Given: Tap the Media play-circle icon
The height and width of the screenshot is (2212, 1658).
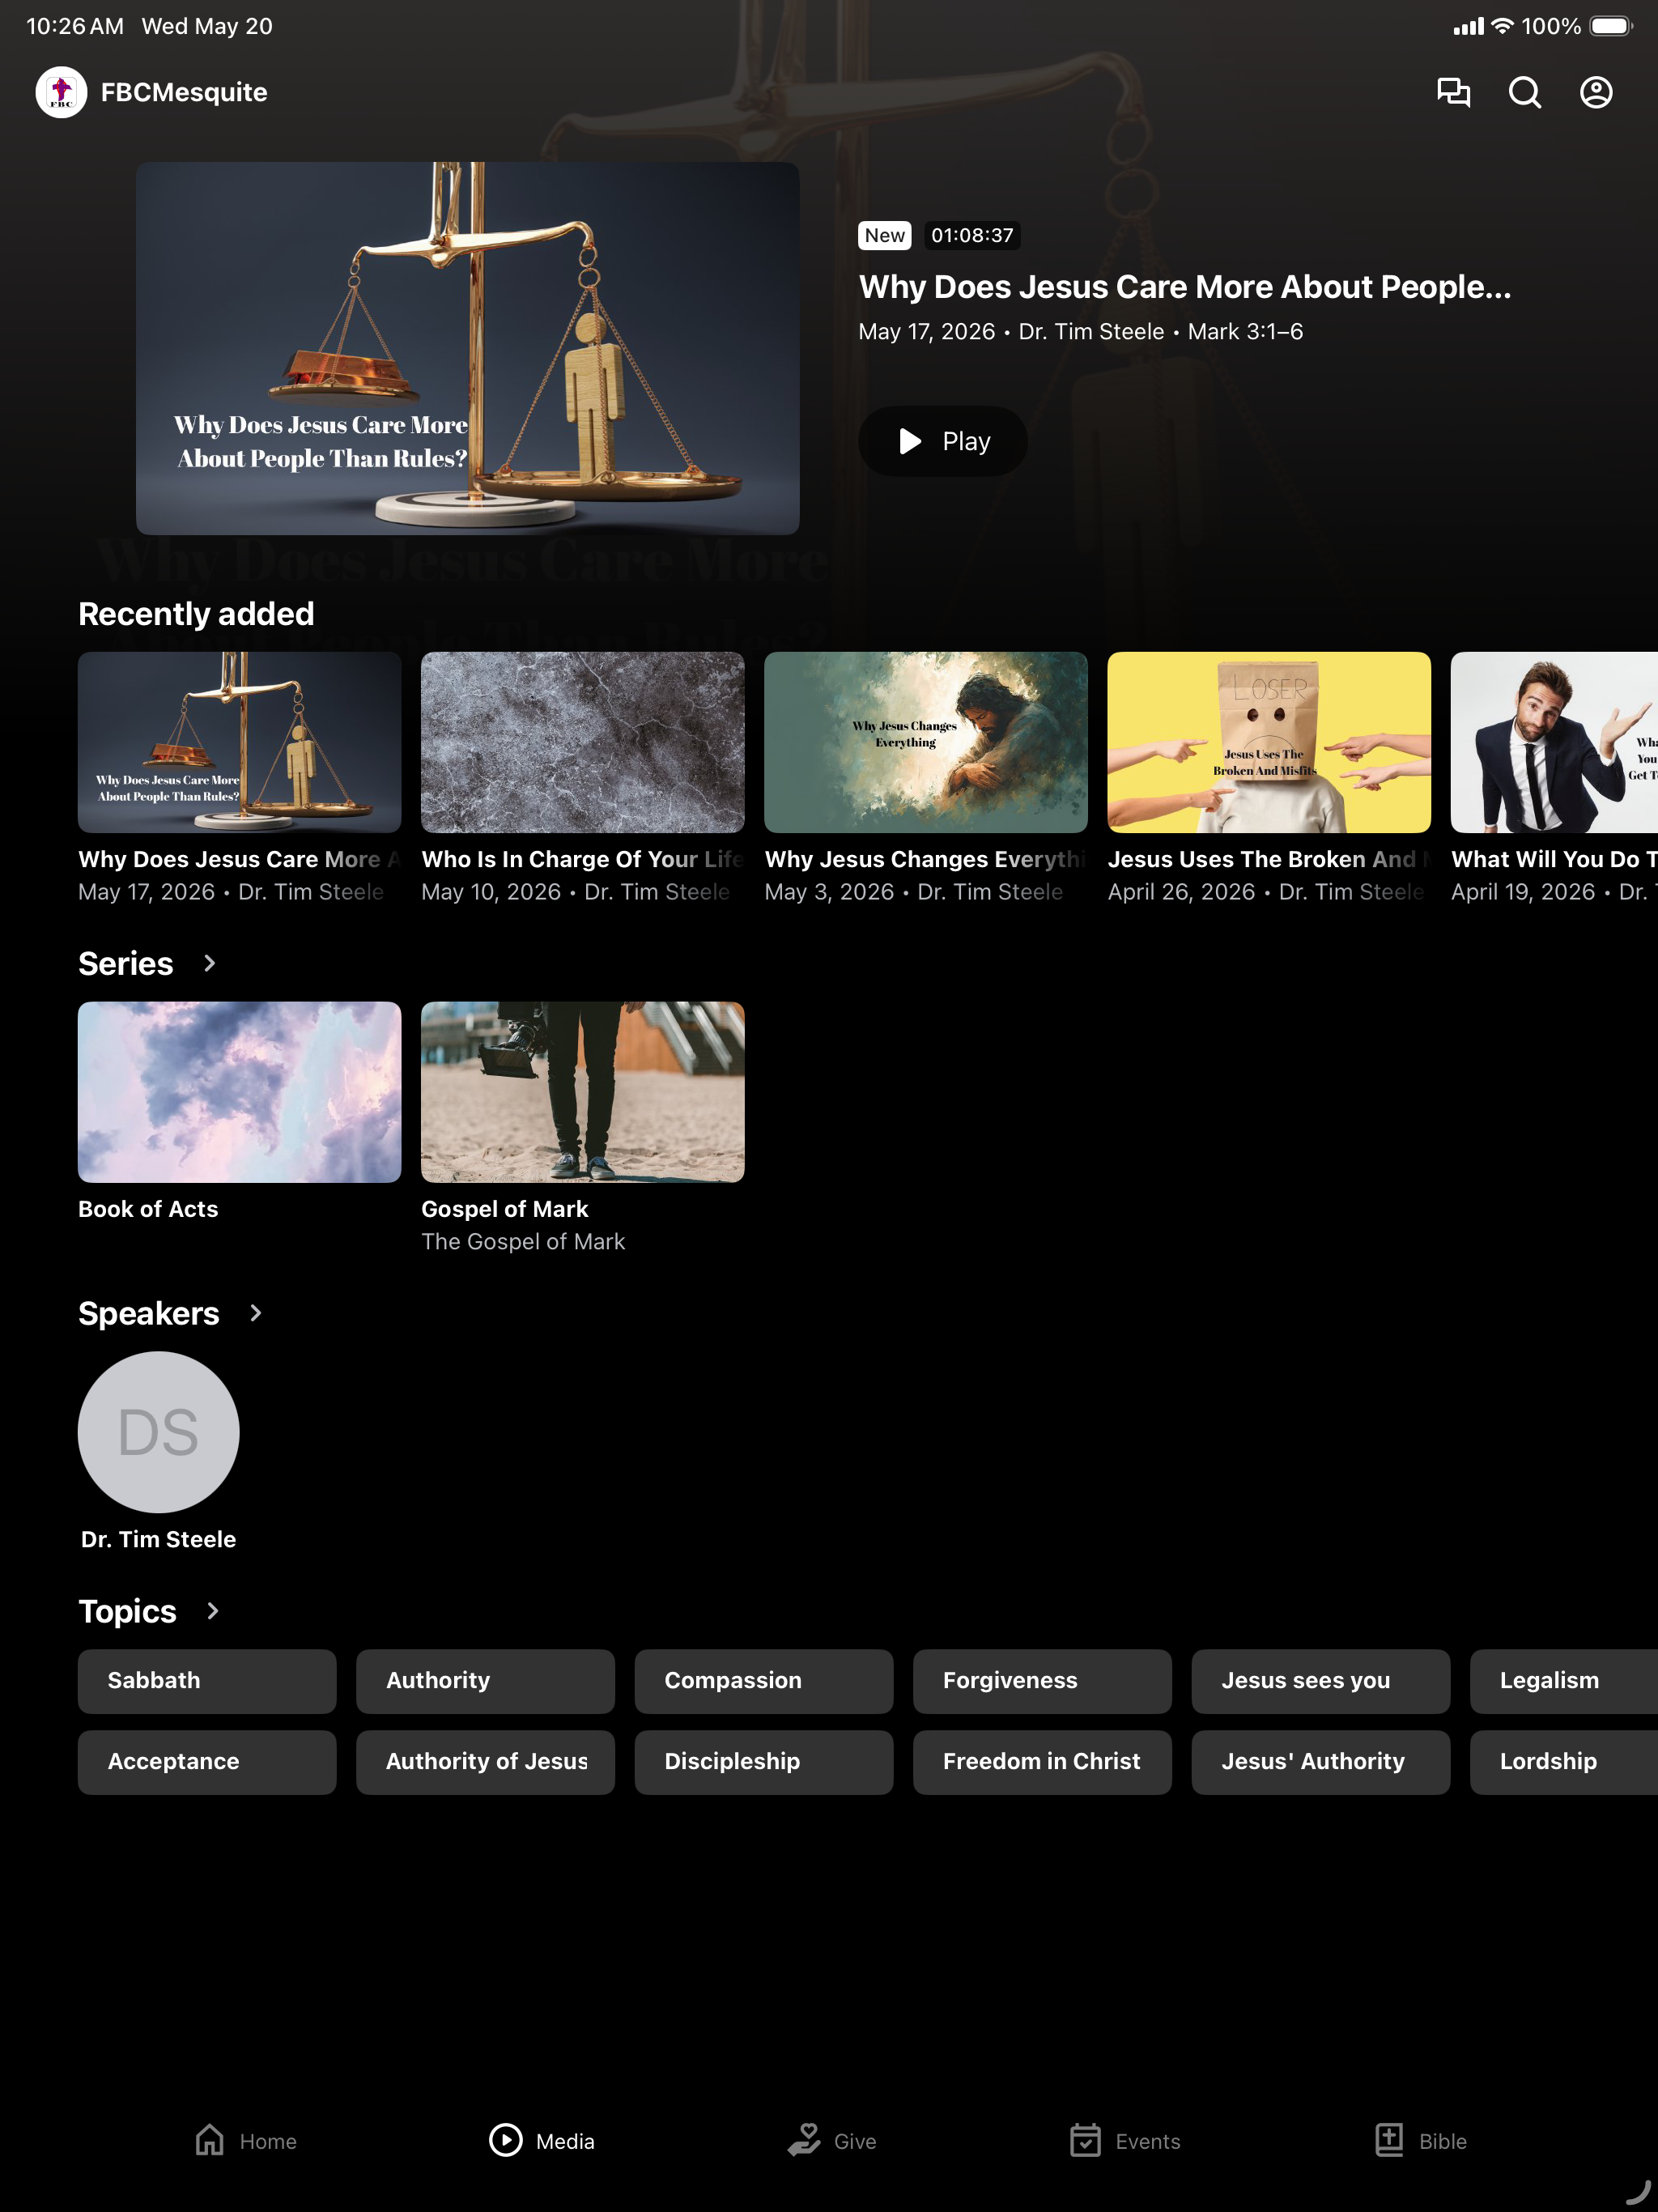Looking at the screenshot, I should pyautogui.click(x=506, y=2140).
